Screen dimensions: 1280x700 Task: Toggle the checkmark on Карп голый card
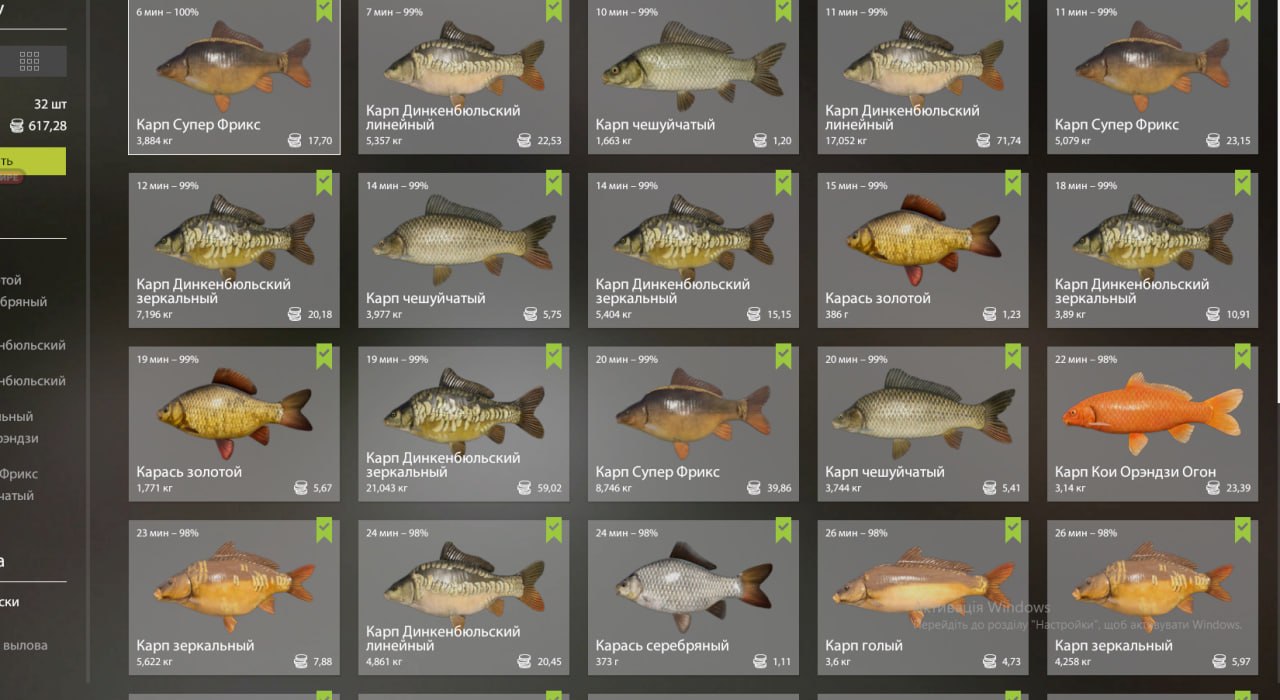[x=1013, y=530]
